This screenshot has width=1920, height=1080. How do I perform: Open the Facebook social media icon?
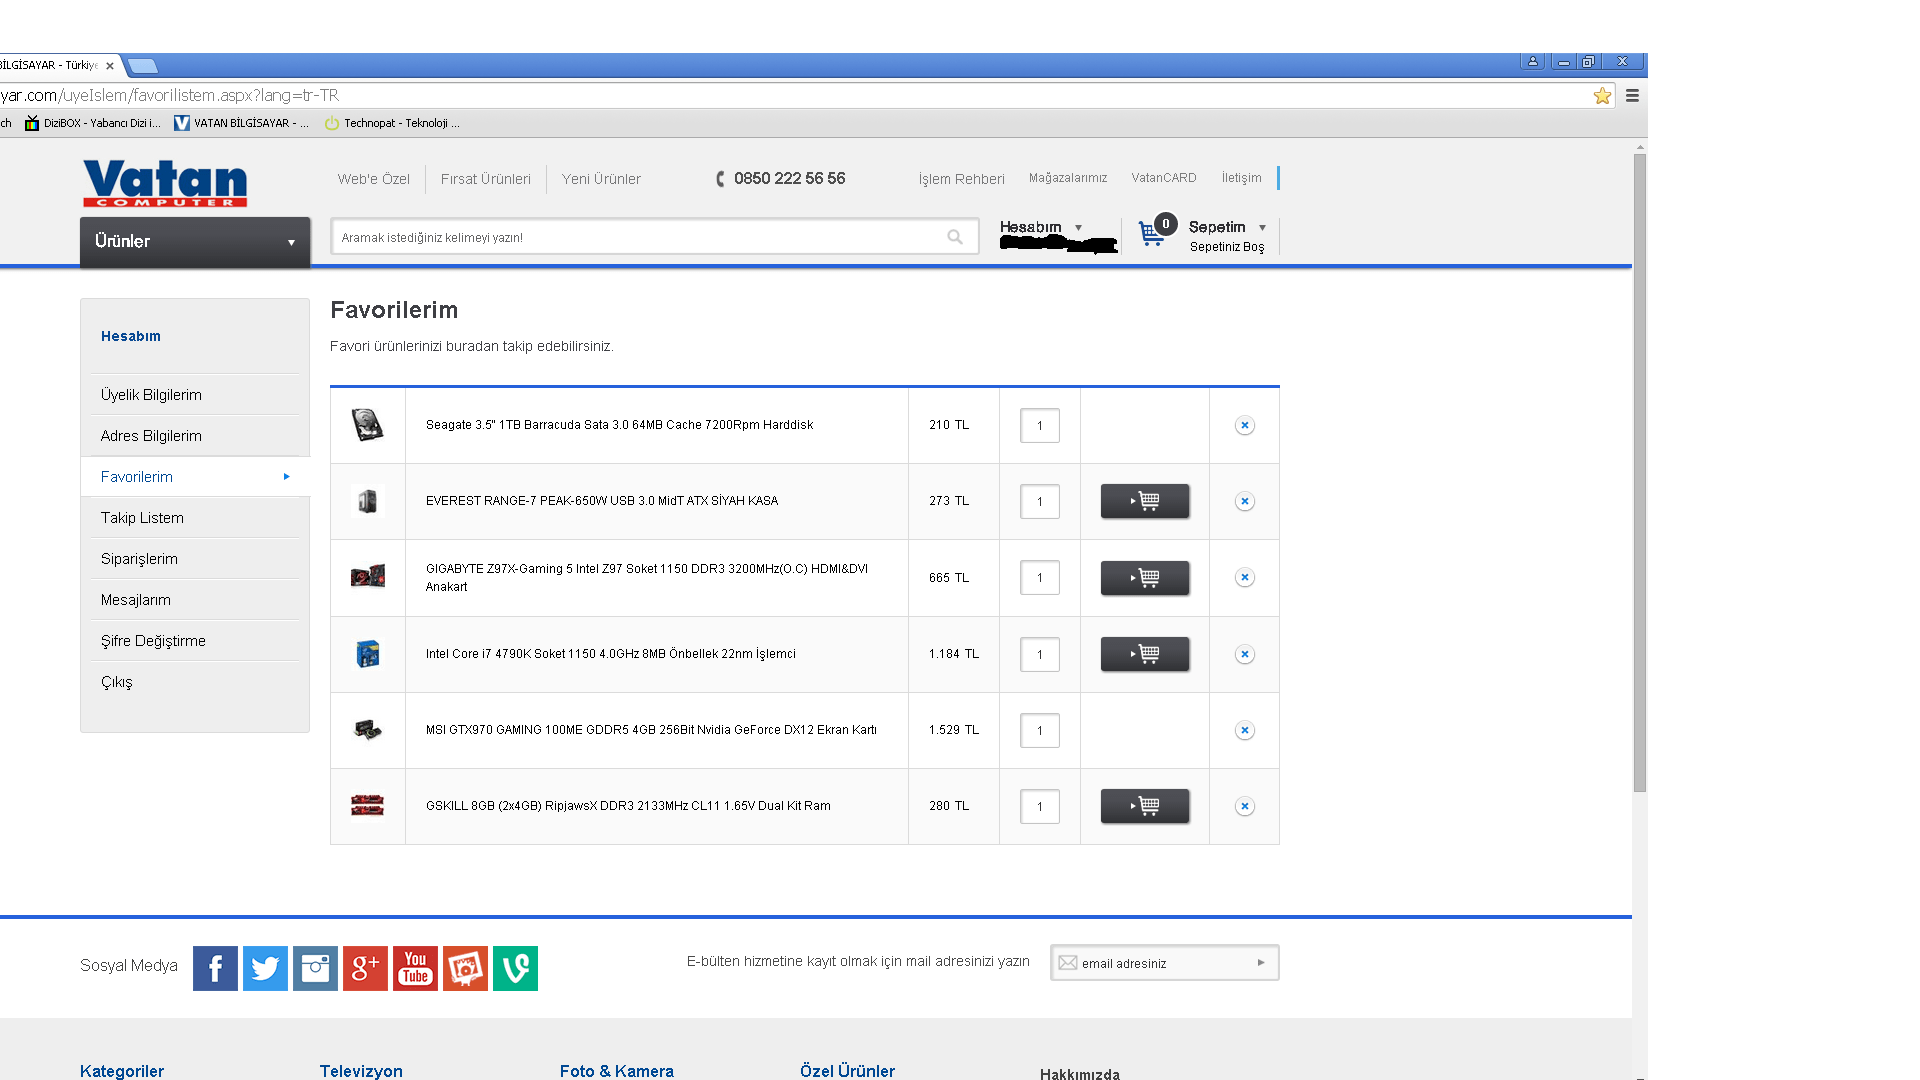click(x=215, y=968)
